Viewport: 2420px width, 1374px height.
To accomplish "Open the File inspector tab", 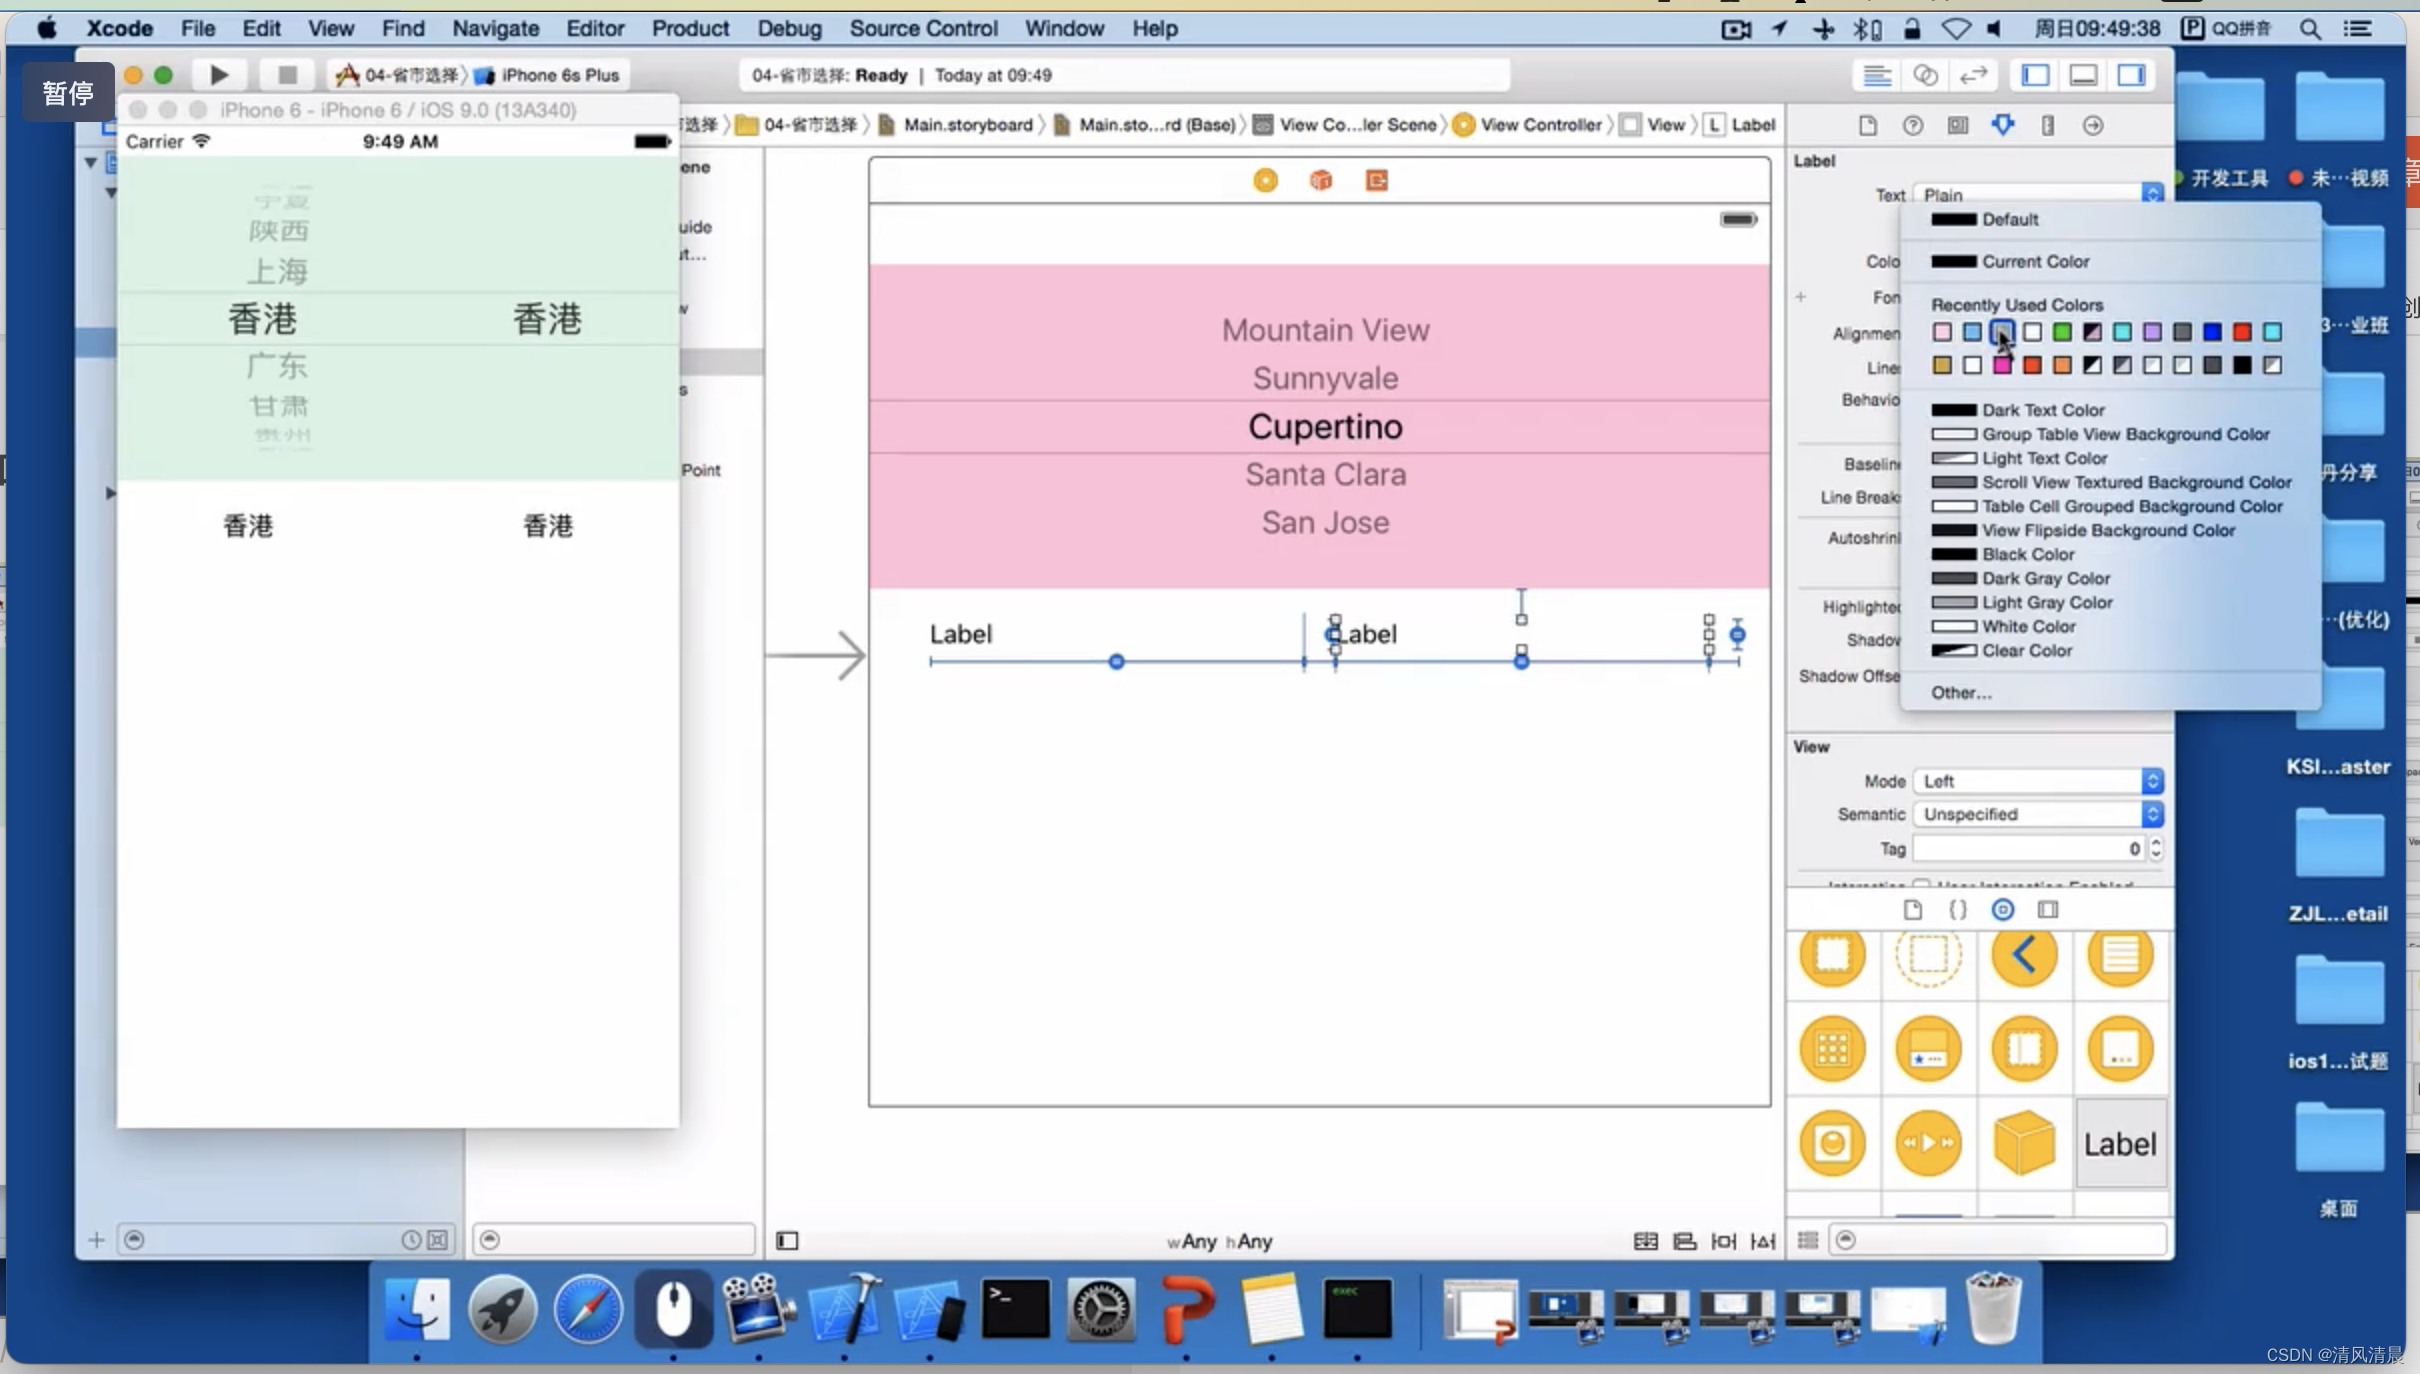I will pos(1867,125).
